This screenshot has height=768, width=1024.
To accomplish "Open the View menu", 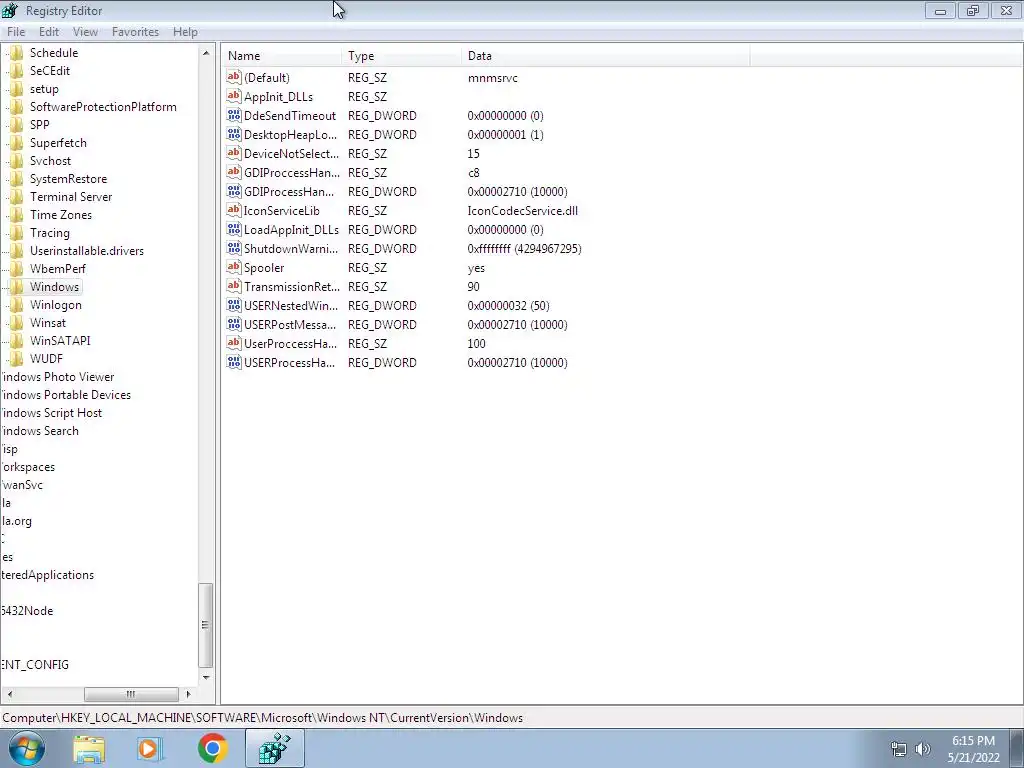I will tap(85, 31).
